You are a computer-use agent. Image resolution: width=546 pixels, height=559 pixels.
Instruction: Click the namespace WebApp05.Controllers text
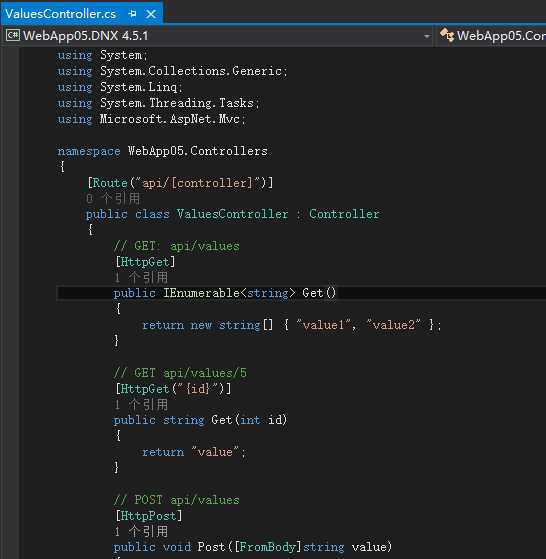coord(162,151)
